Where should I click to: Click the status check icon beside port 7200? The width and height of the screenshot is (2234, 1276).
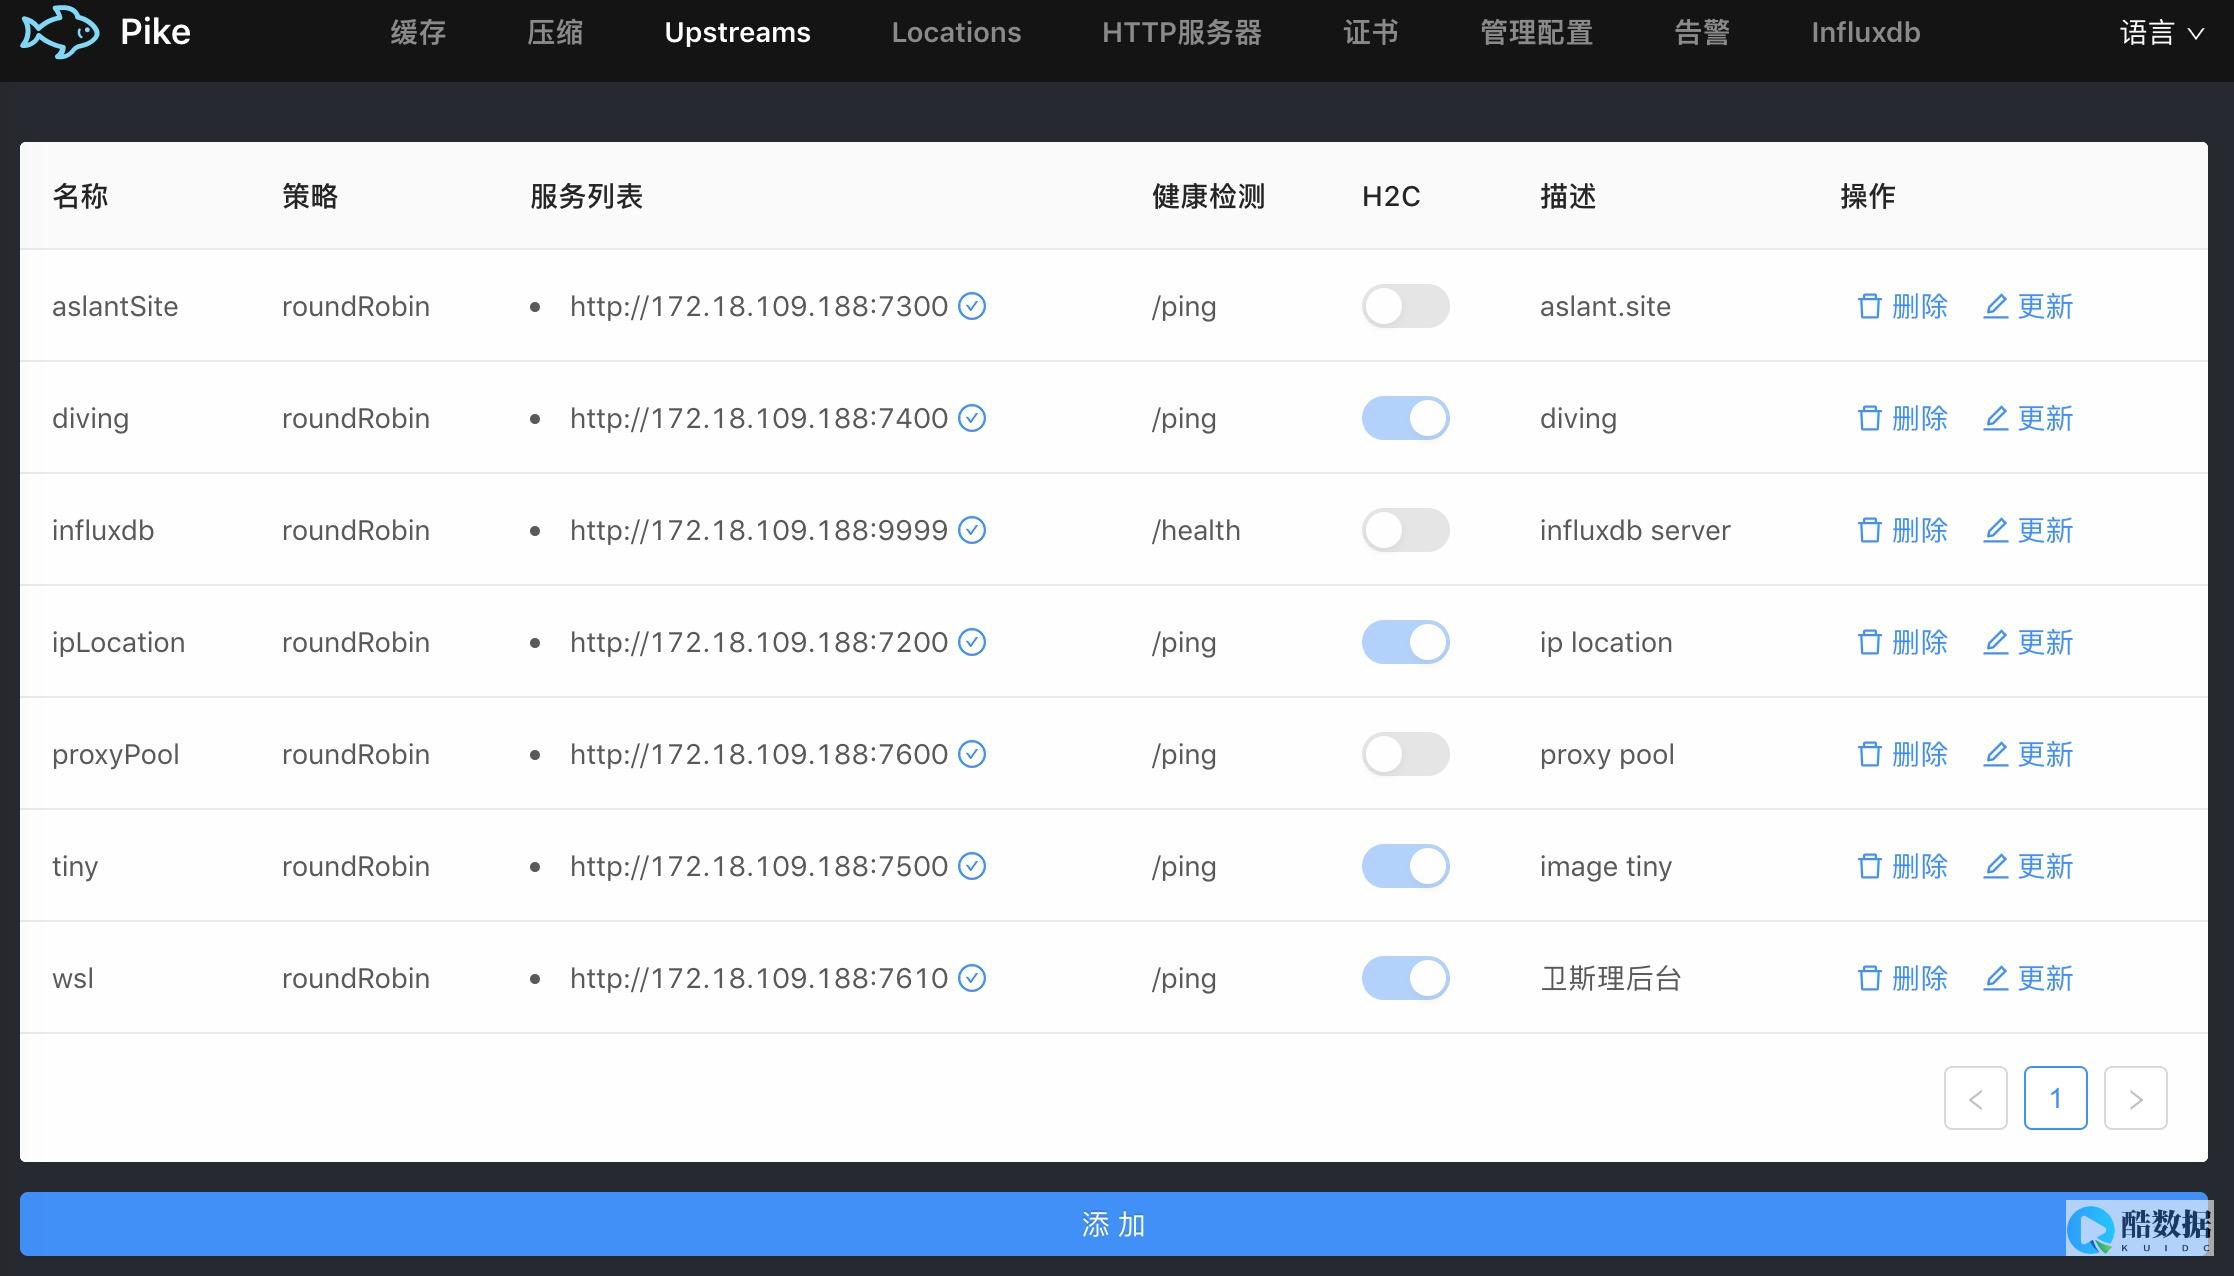coord(972,642)
